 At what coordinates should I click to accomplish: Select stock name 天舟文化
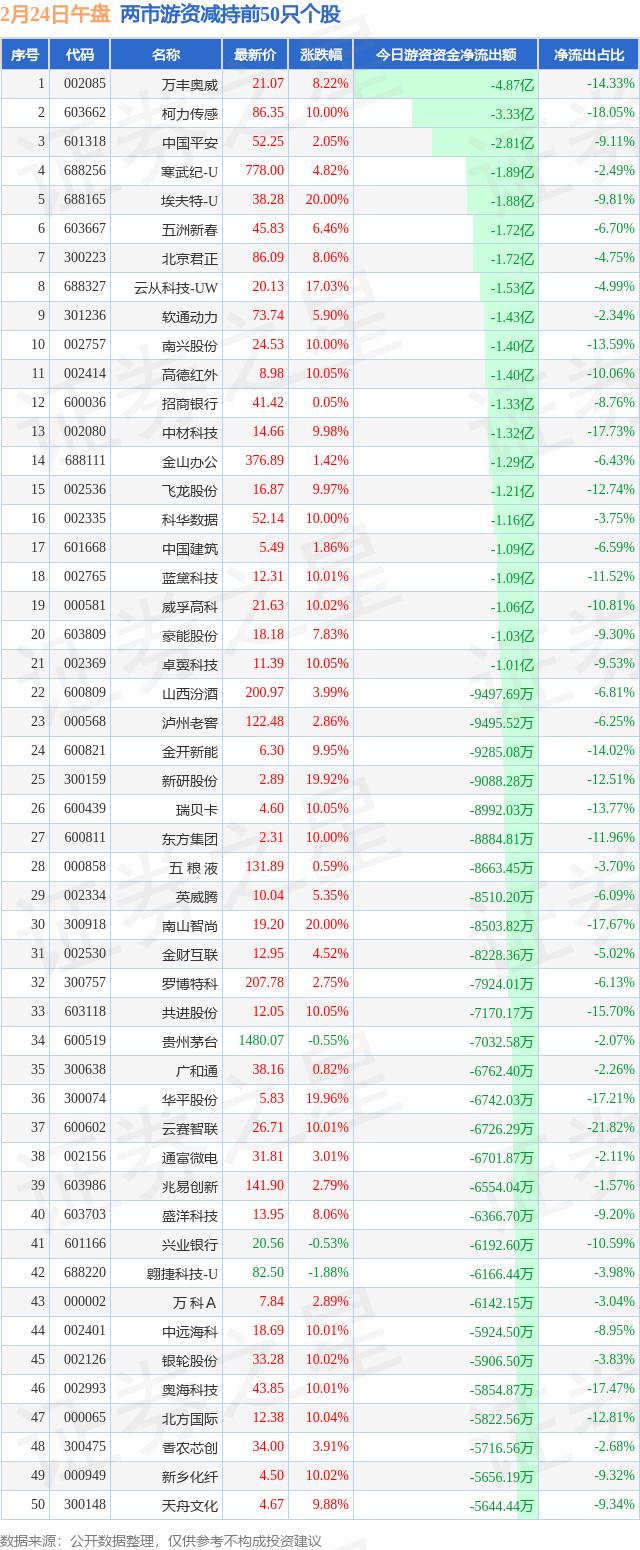point(189,1505)
